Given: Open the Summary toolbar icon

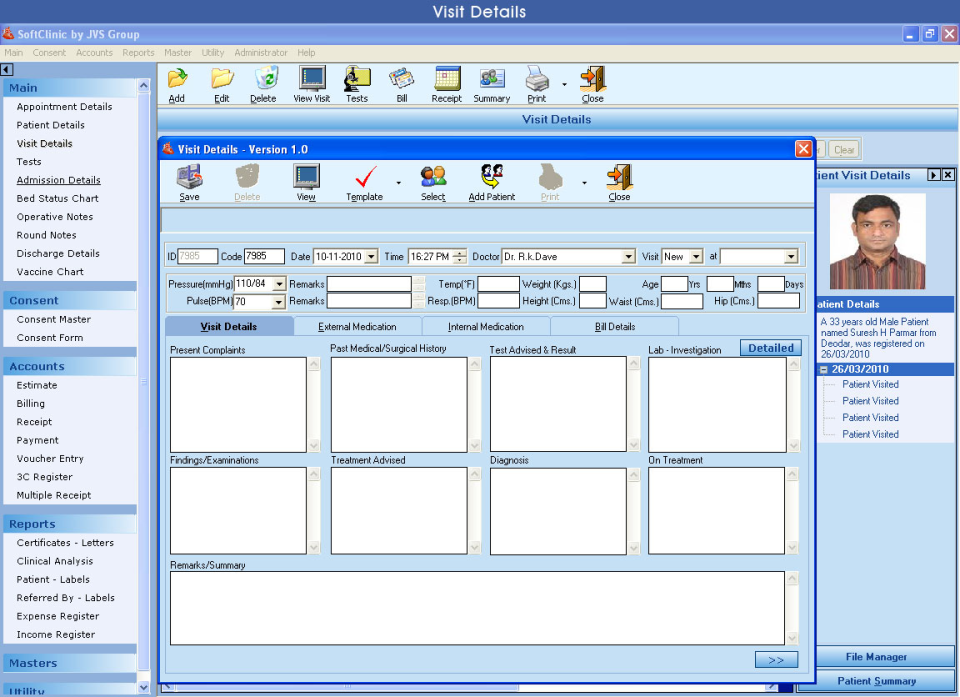Looking at the screenshot, I should click(492, 83).
